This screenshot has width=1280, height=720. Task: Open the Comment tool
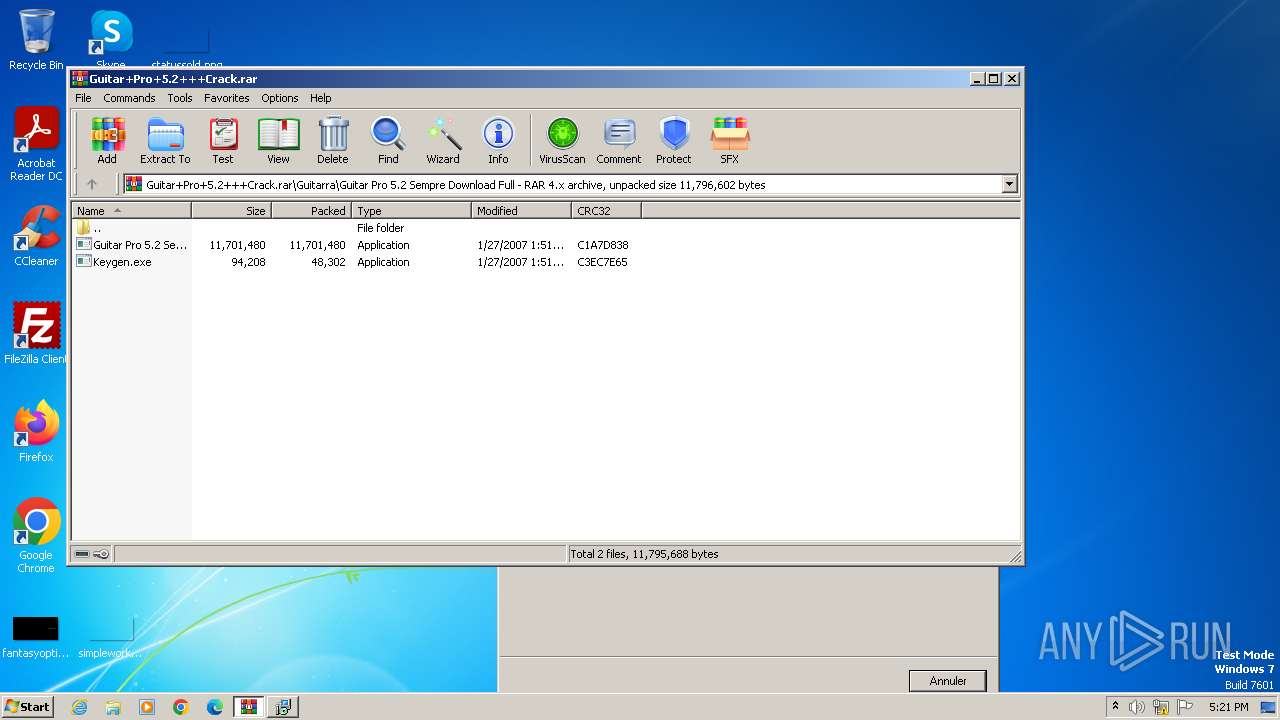(x=619, y=140)
